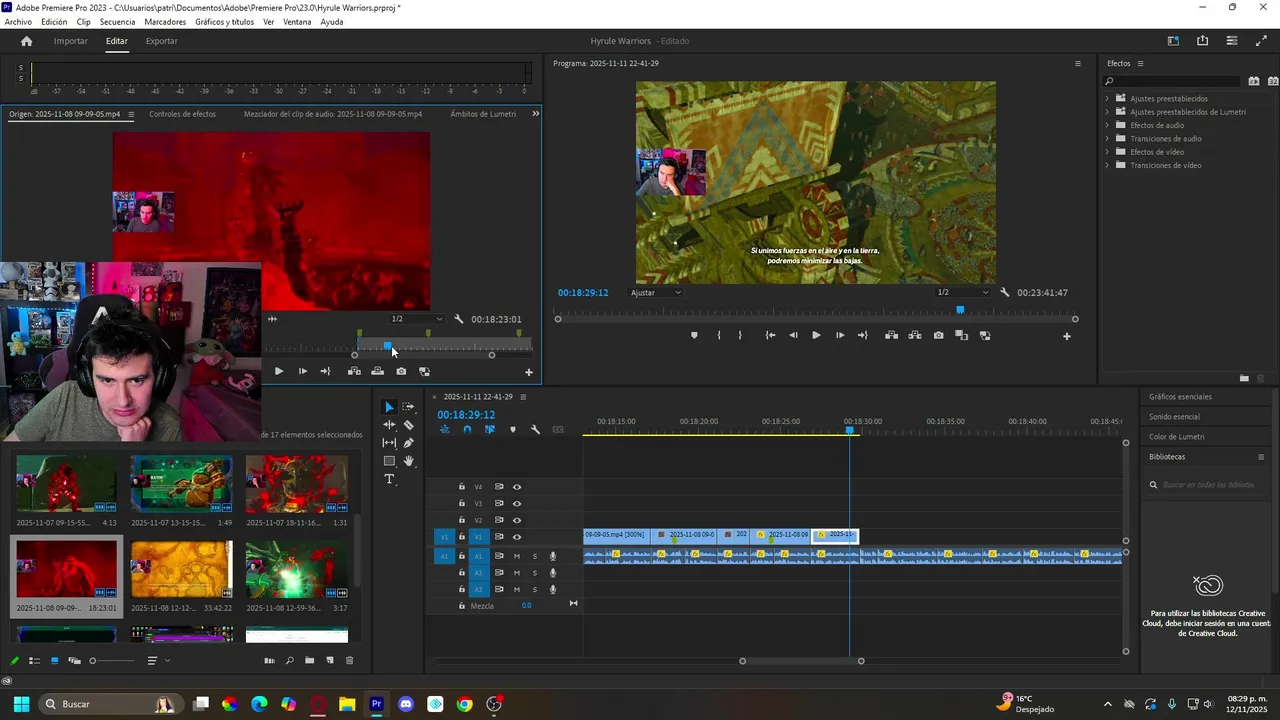Viewport: 1280px width, 720px height.
Task: Play the Source monitor clip
Action: pyautogui.click(x=278, y=372)
